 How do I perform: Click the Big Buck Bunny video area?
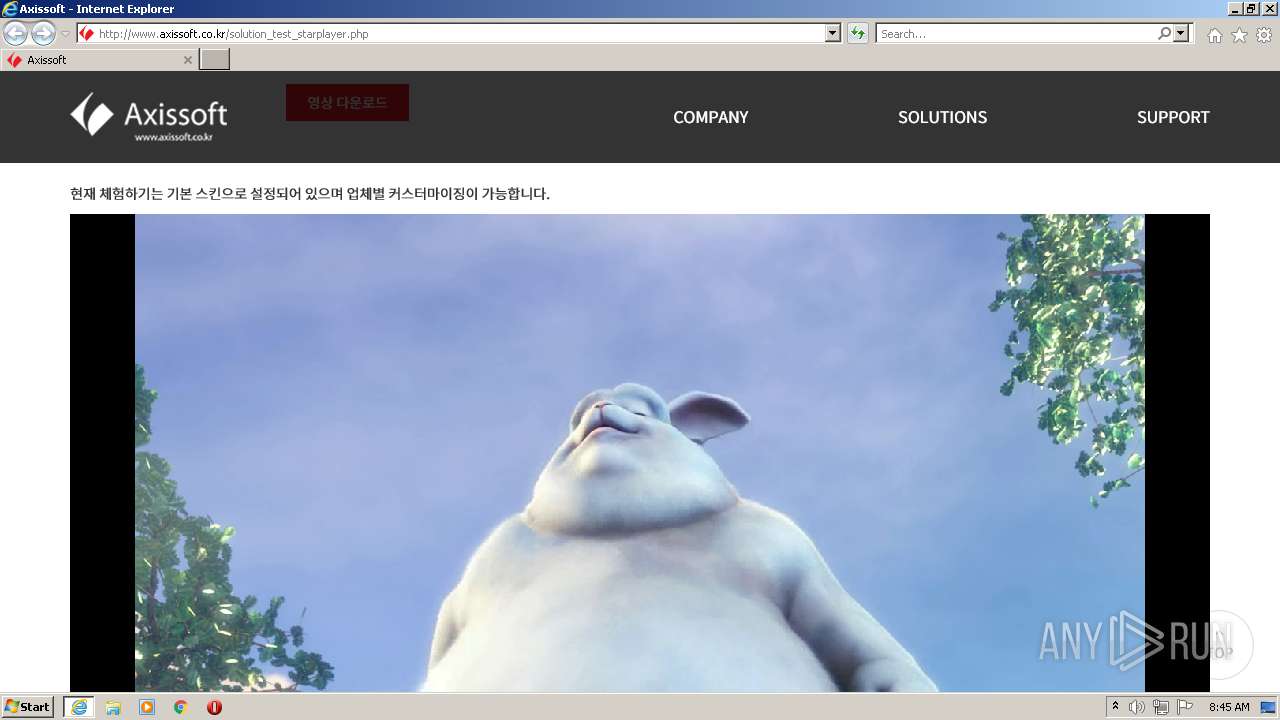[640, 453]
